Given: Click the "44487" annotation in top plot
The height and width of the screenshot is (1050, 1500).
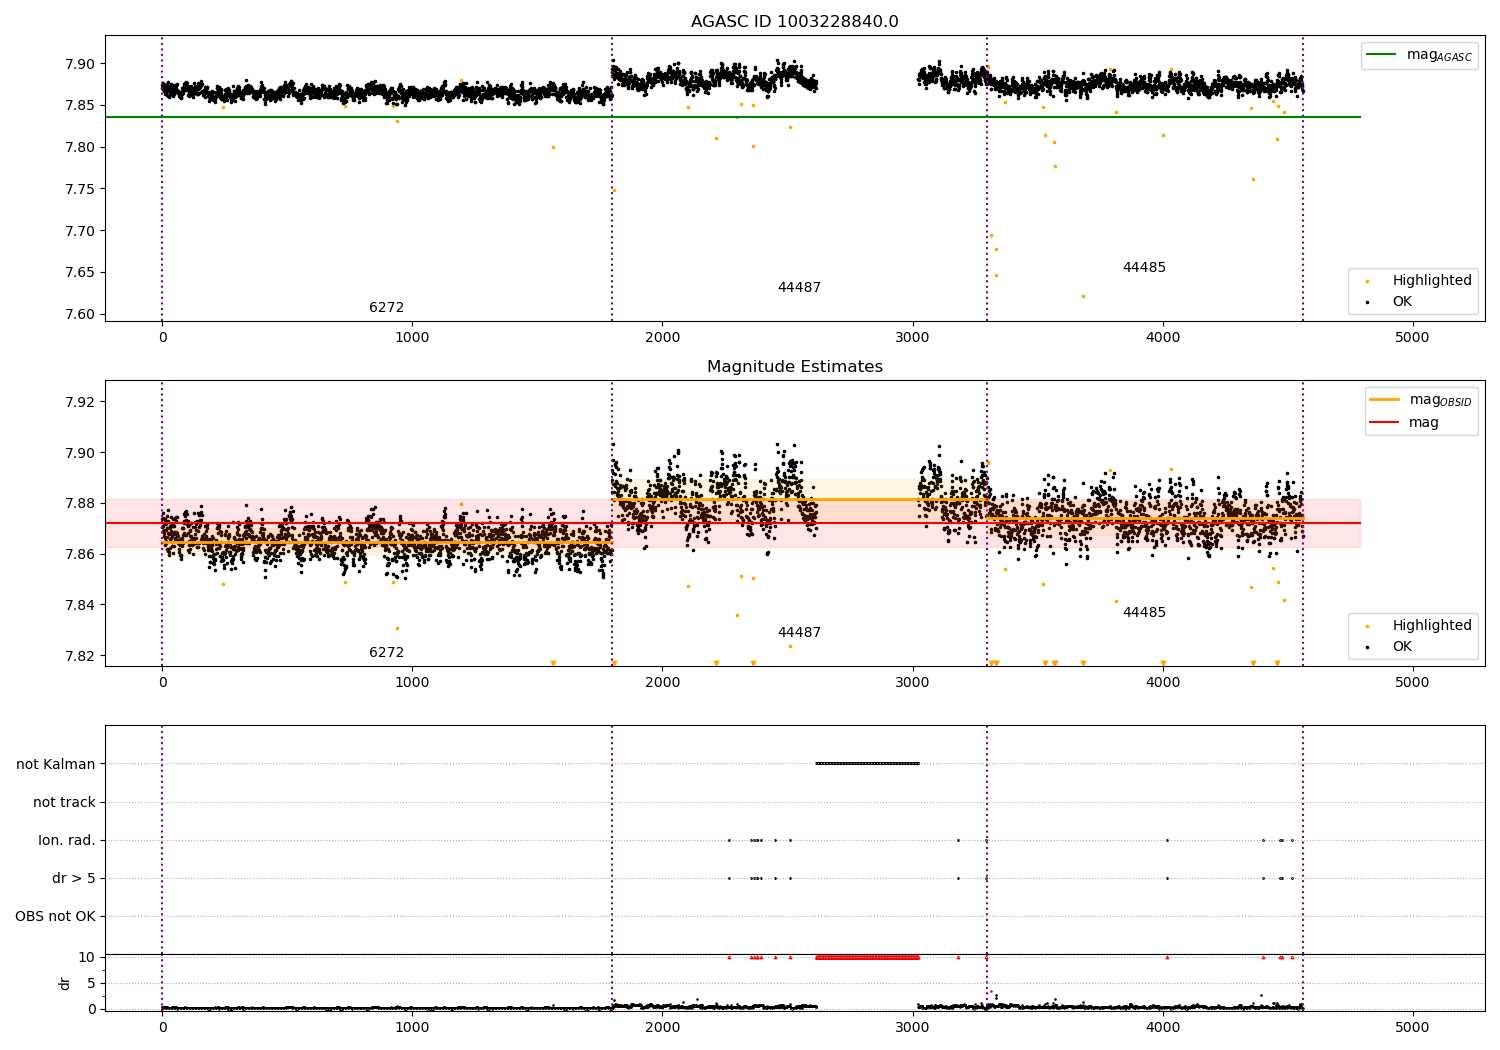Looking at the screenshot, I should (799, 288).
